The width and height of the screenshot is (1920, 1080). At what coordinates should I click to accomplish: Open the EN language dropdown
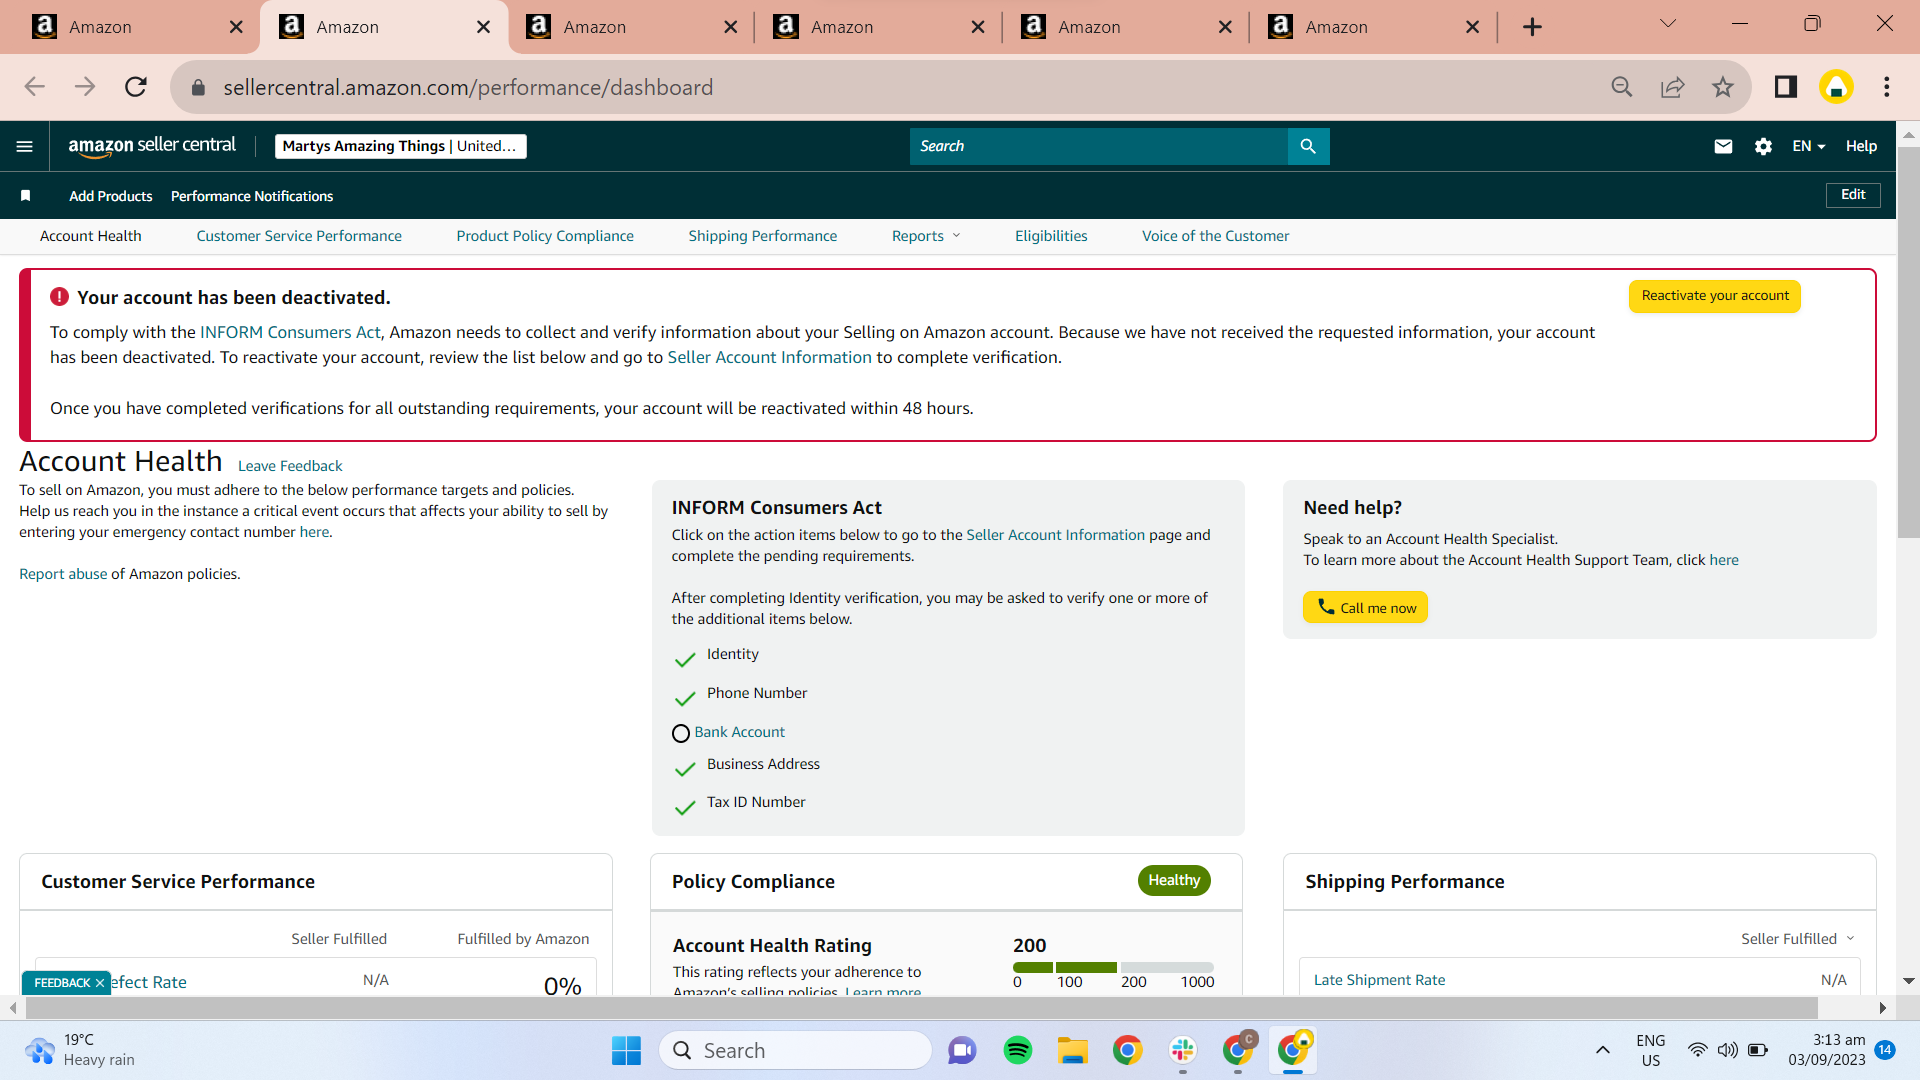click(1808, 146)
